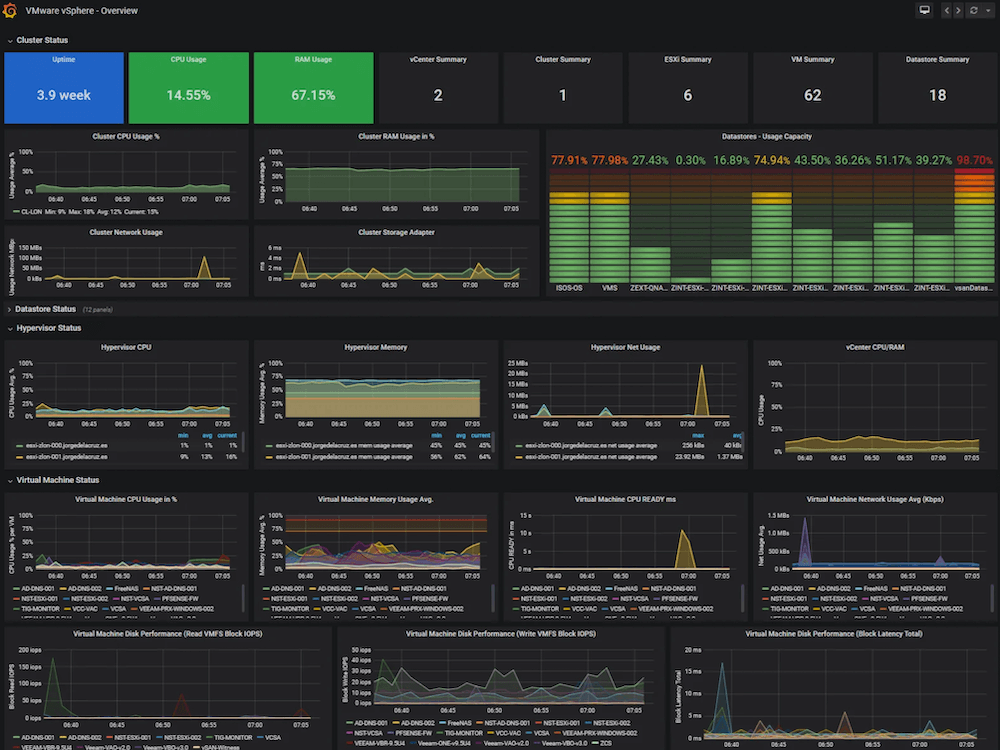
Task: Enable kiosk TV view mode
Action: [924, 10]
